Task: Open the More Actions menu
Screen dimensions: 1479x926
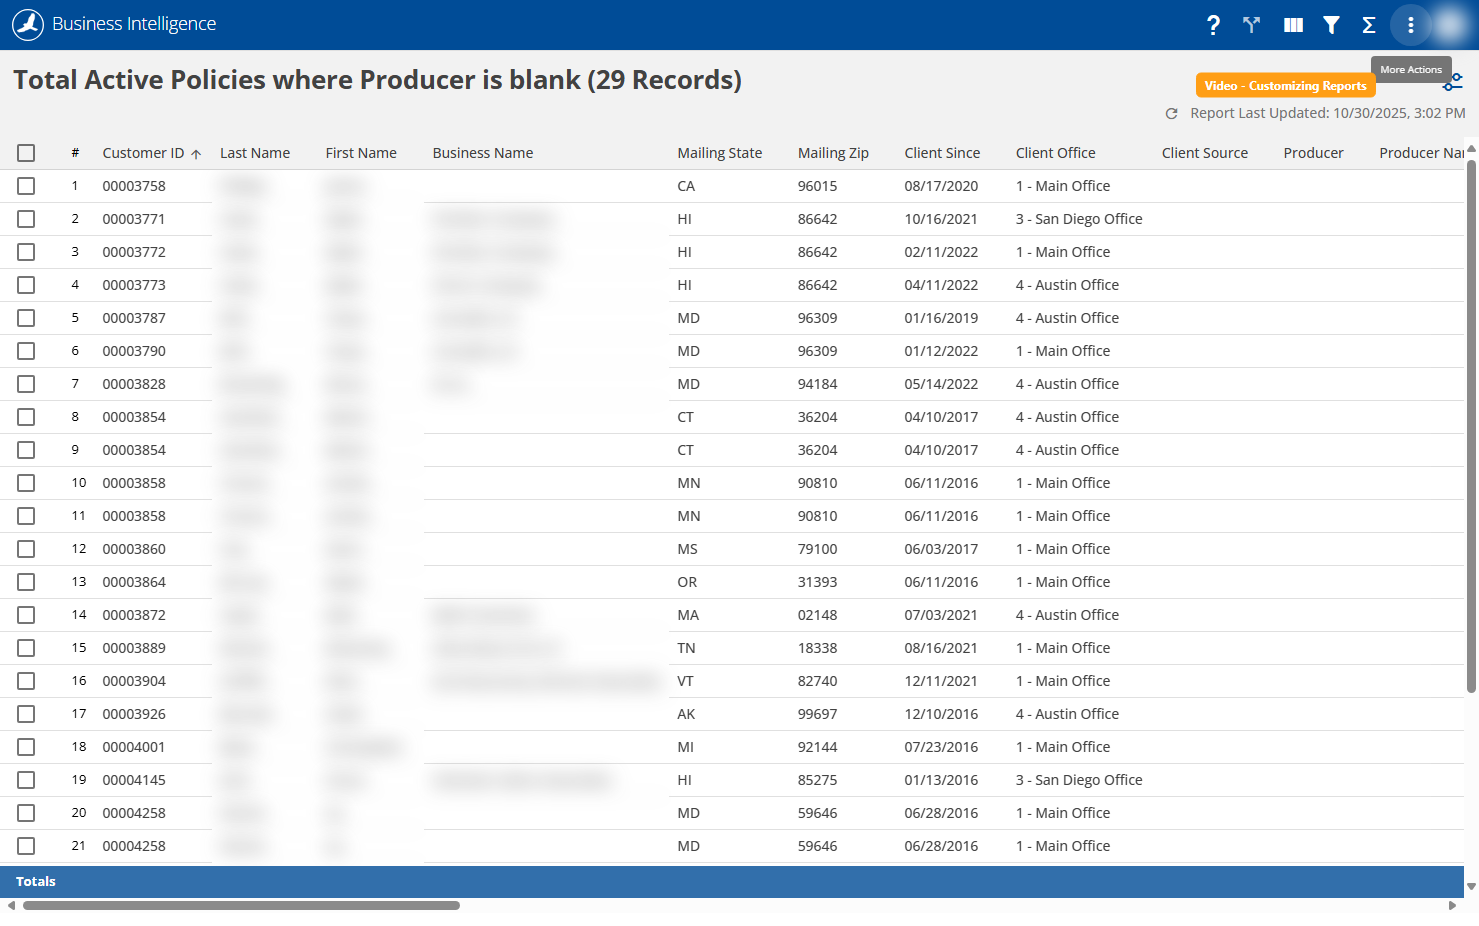Action: point(1411,25)
